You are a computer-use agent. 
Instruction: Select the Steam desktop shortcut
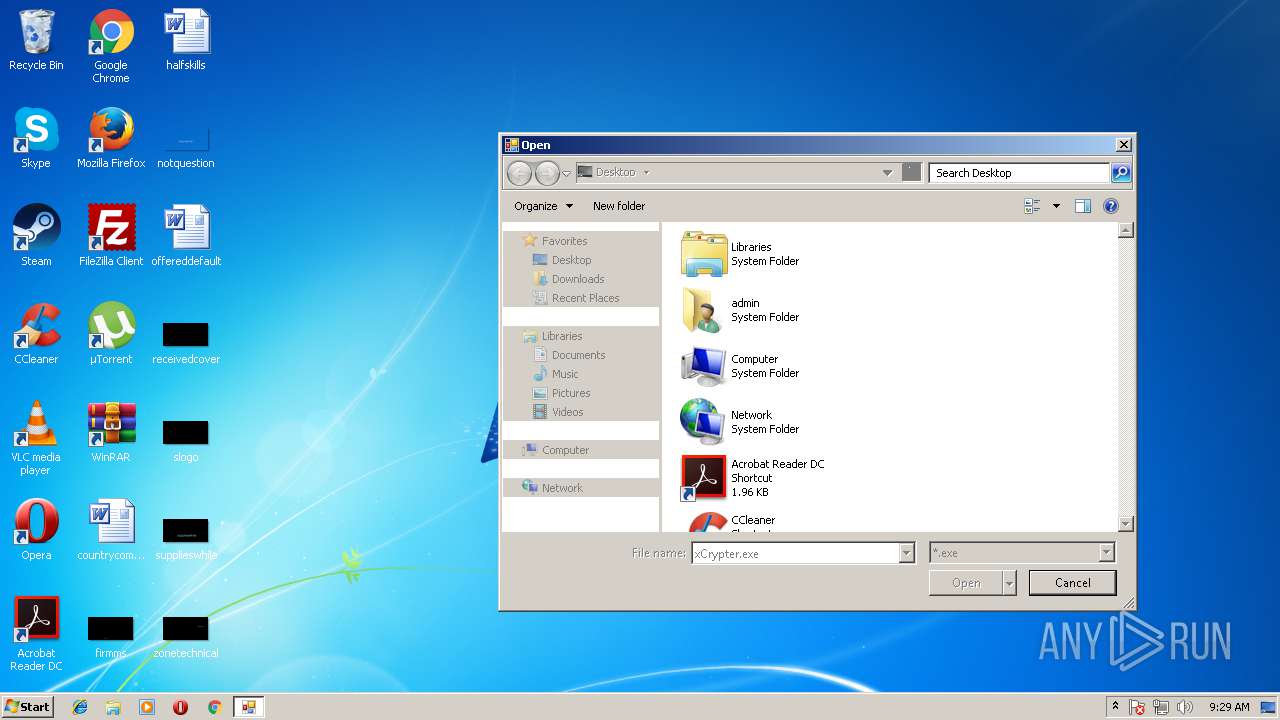(x=36, y=237)
